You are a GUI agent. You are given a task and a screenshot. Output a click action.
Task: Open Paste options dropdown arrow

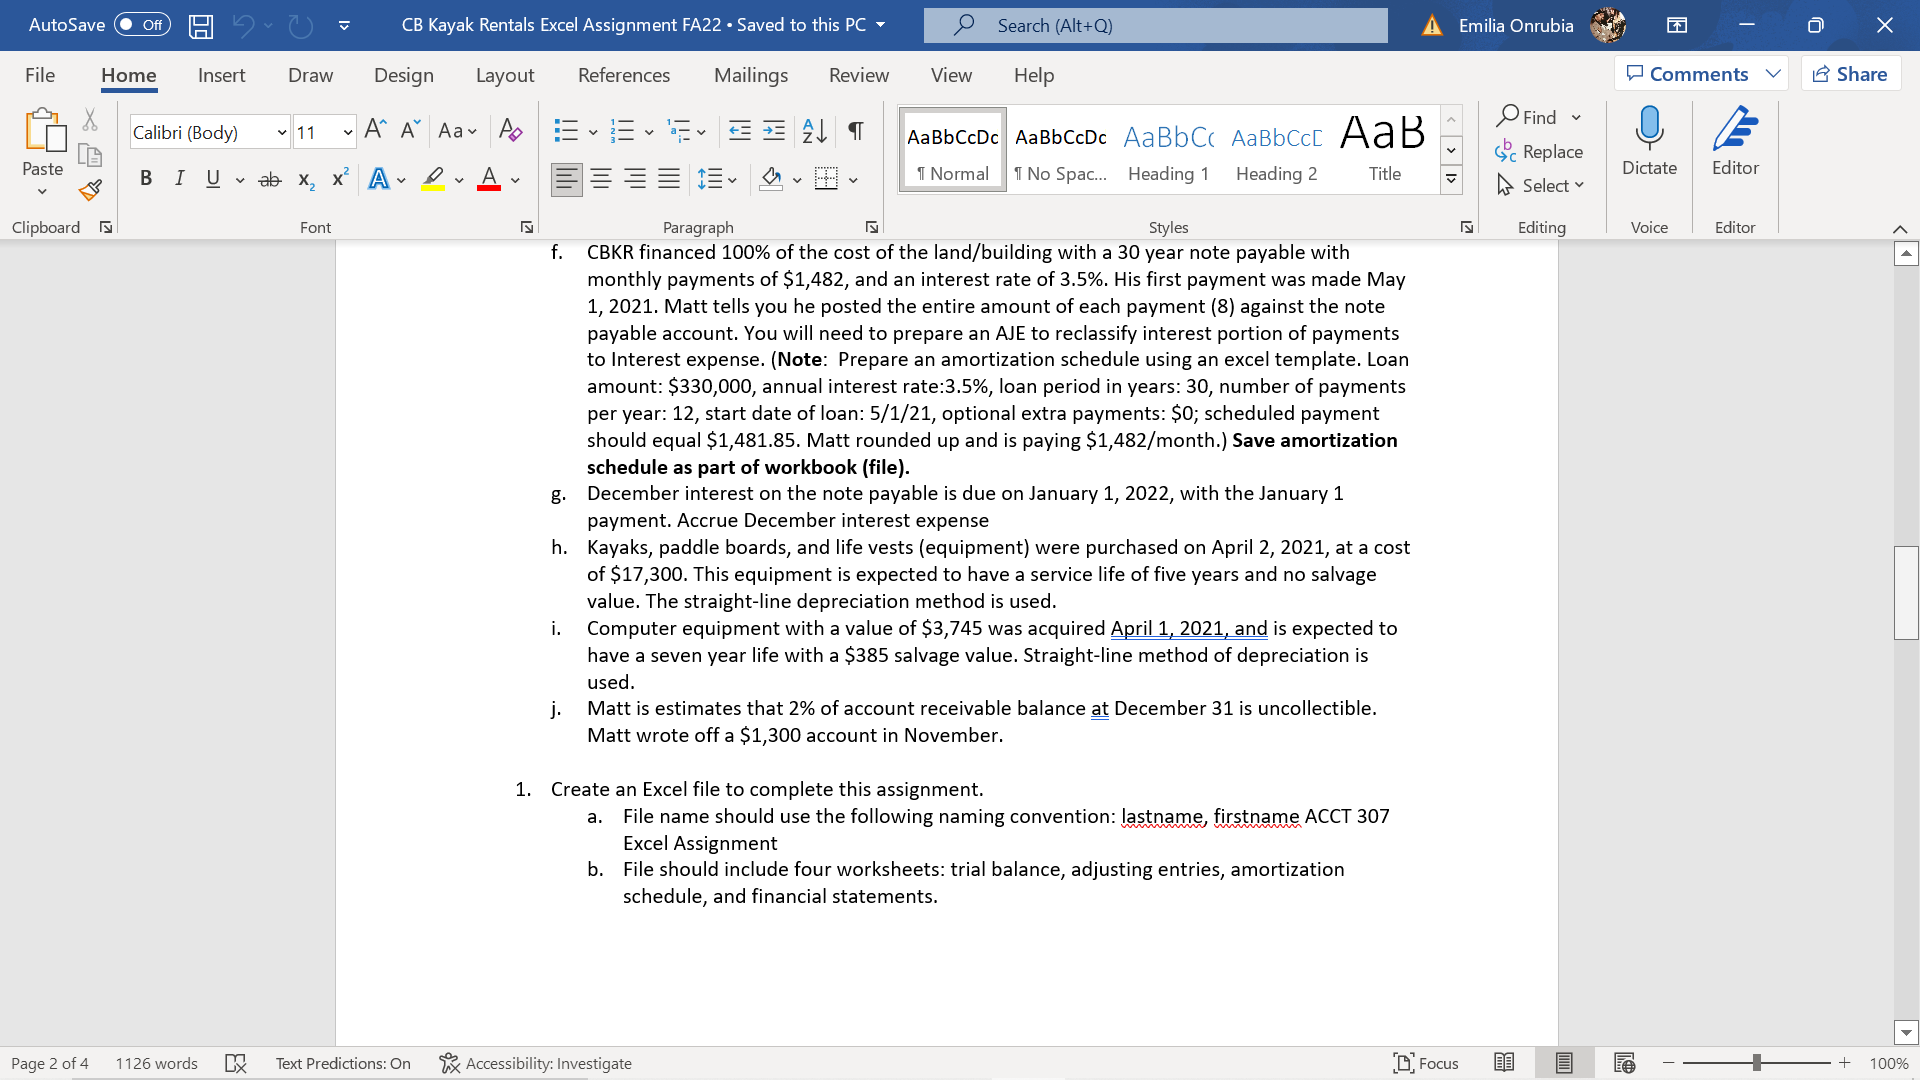click(x=42, y=191)
